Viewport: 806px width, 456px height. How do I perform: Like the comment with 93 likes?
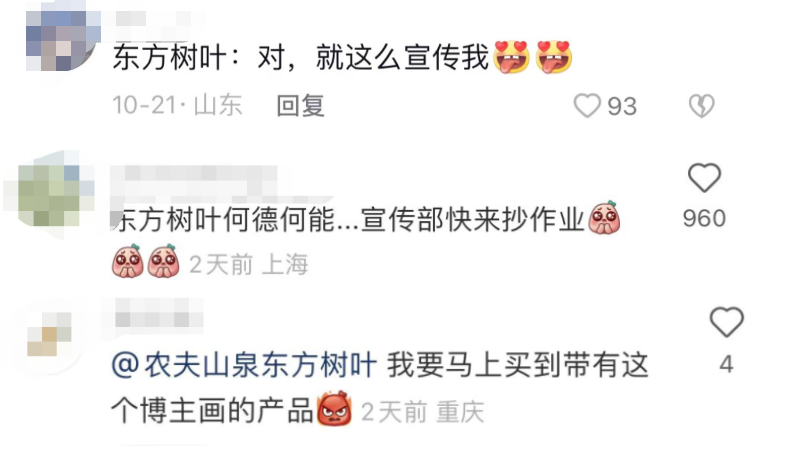(x=587, y=106)
